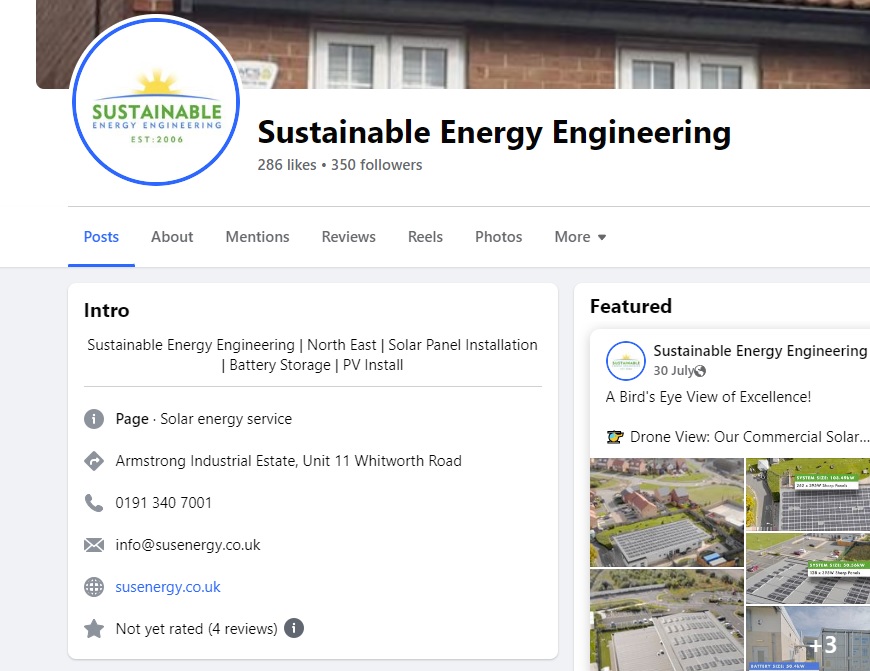
Task: Click the Sustainable Energy Engineering profile logo
Action: pos(155,101)
